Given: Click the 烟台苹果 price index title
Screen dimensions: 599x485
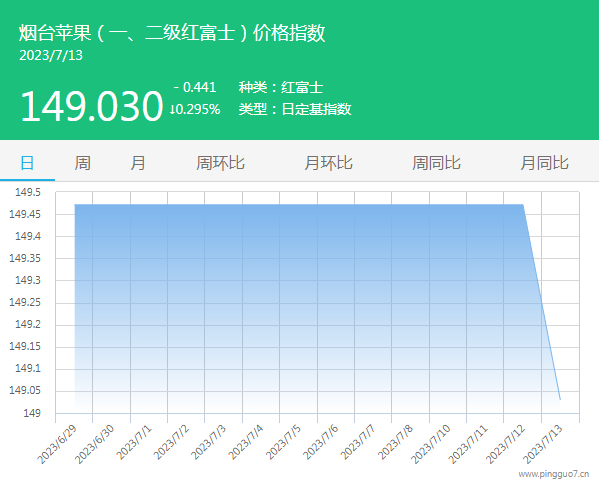Looking at the screenshot, I should click(172, 32).
